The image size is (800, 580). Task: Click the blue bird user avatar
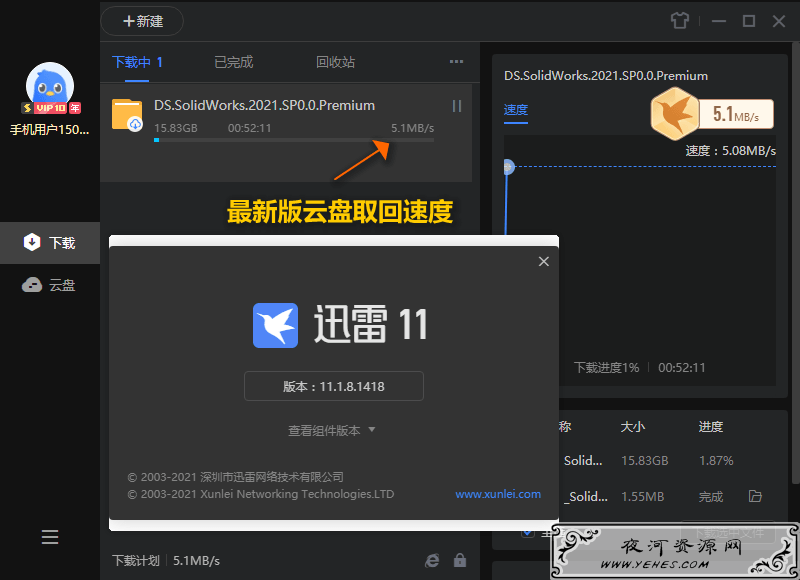coord(50,85)
